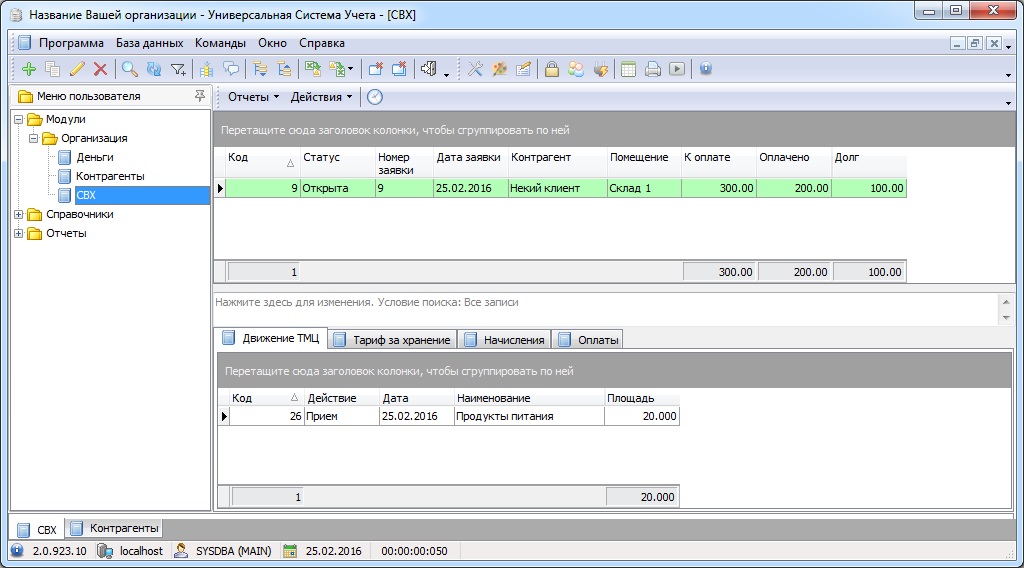Expand the Отчеты tree node
The image size is (1024, 568).
pos(19,233)
